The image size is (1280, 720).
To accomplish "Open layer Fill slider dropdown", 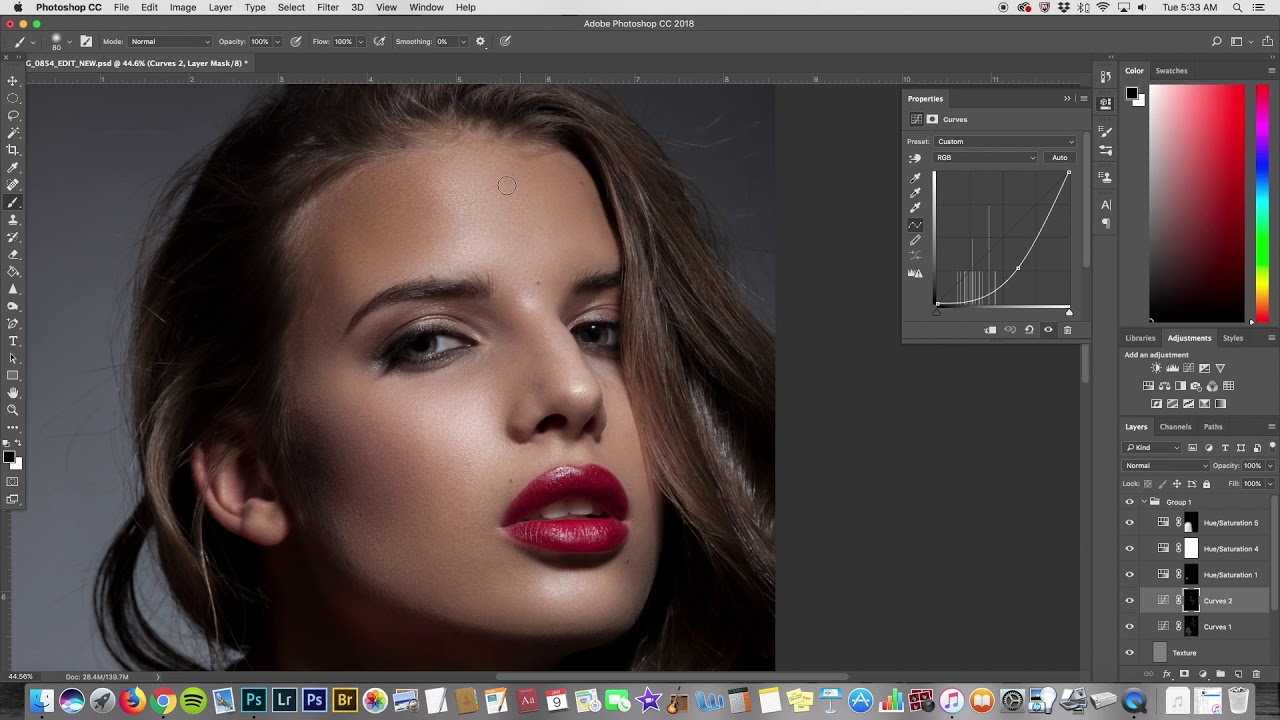I will pos(1270,484).
